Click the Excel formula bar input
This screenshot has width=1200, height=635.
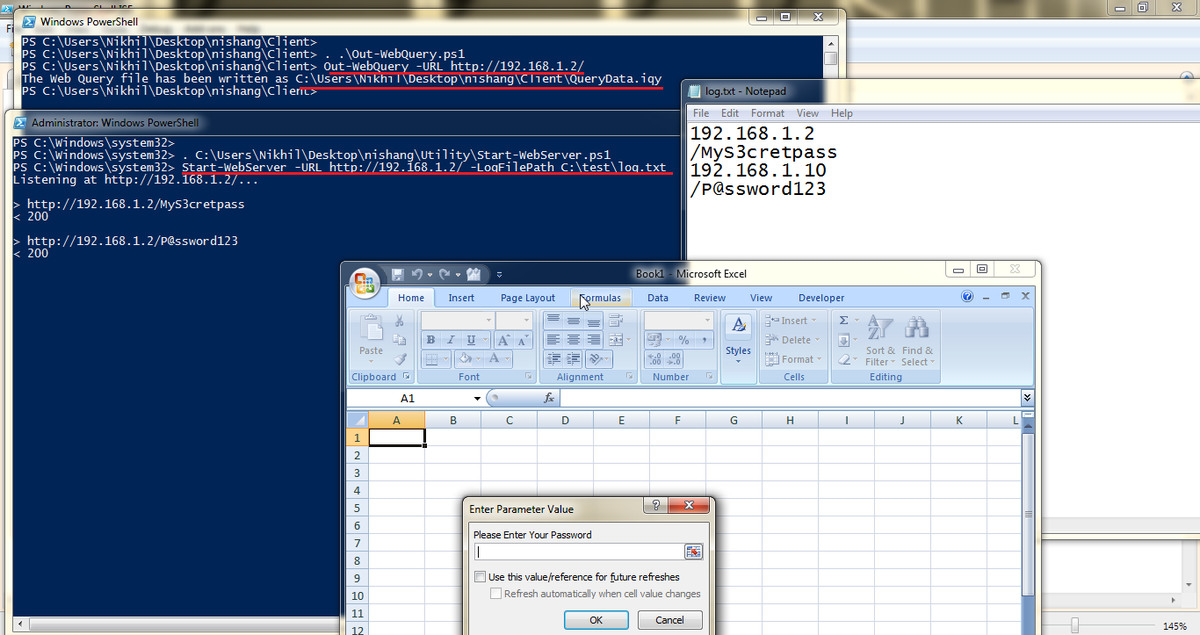pos(790,398)
